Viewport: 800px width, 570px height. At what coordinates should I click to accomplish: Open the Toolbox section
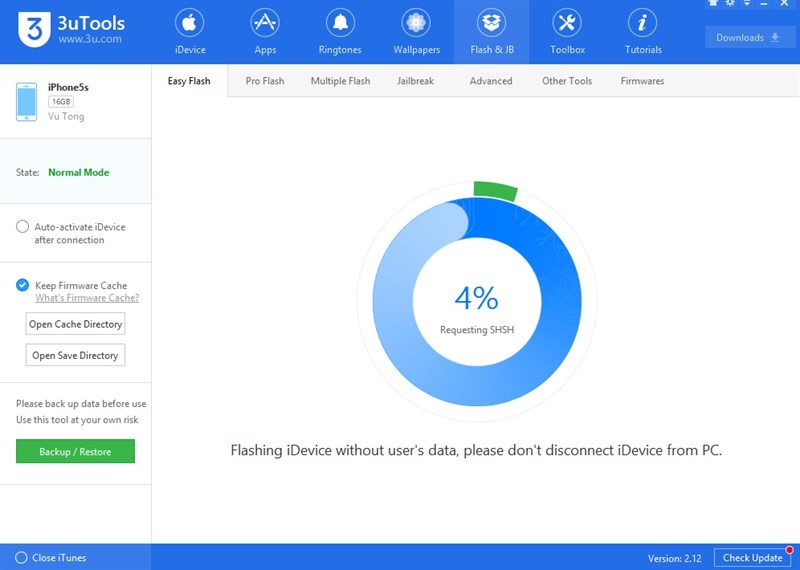point(567,32)
